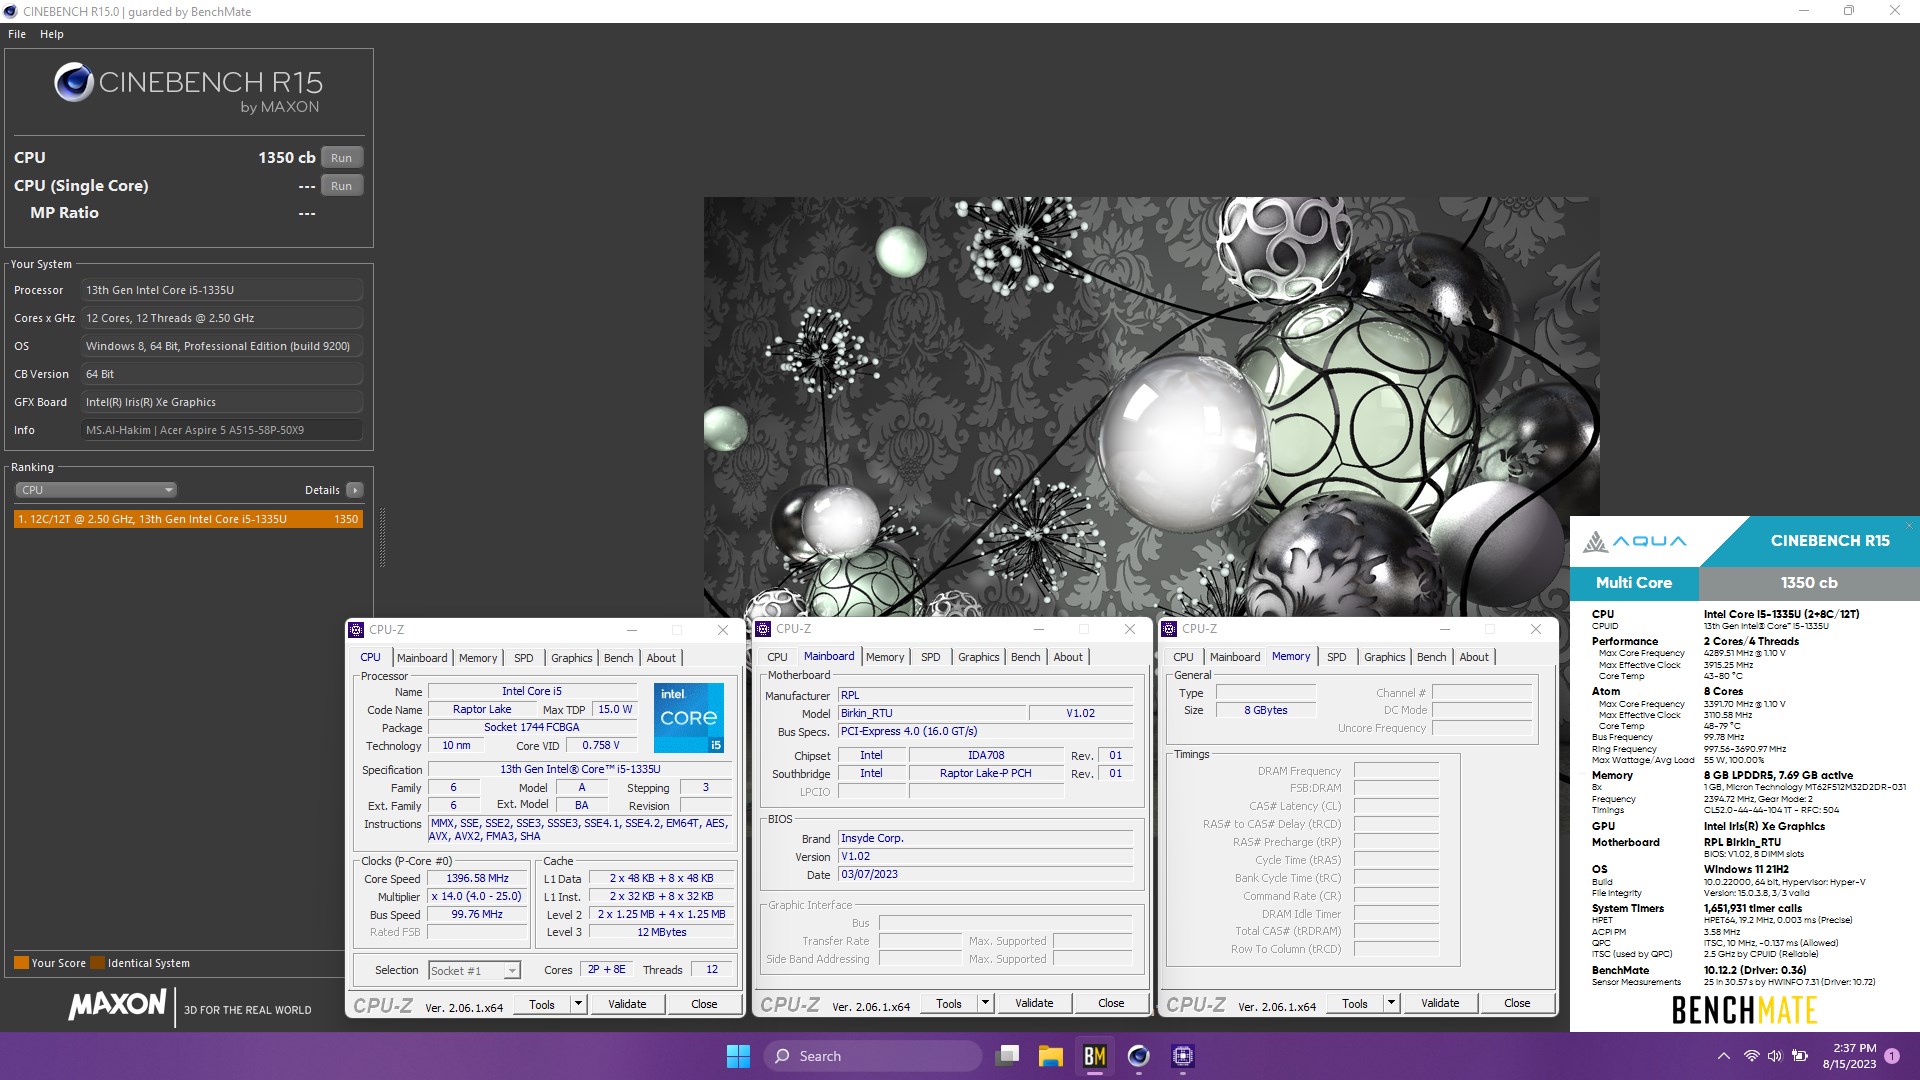Viewport: 1920px width, 1080px height.
Task: Toggle Your Score legend swatch
Action: 21,963
